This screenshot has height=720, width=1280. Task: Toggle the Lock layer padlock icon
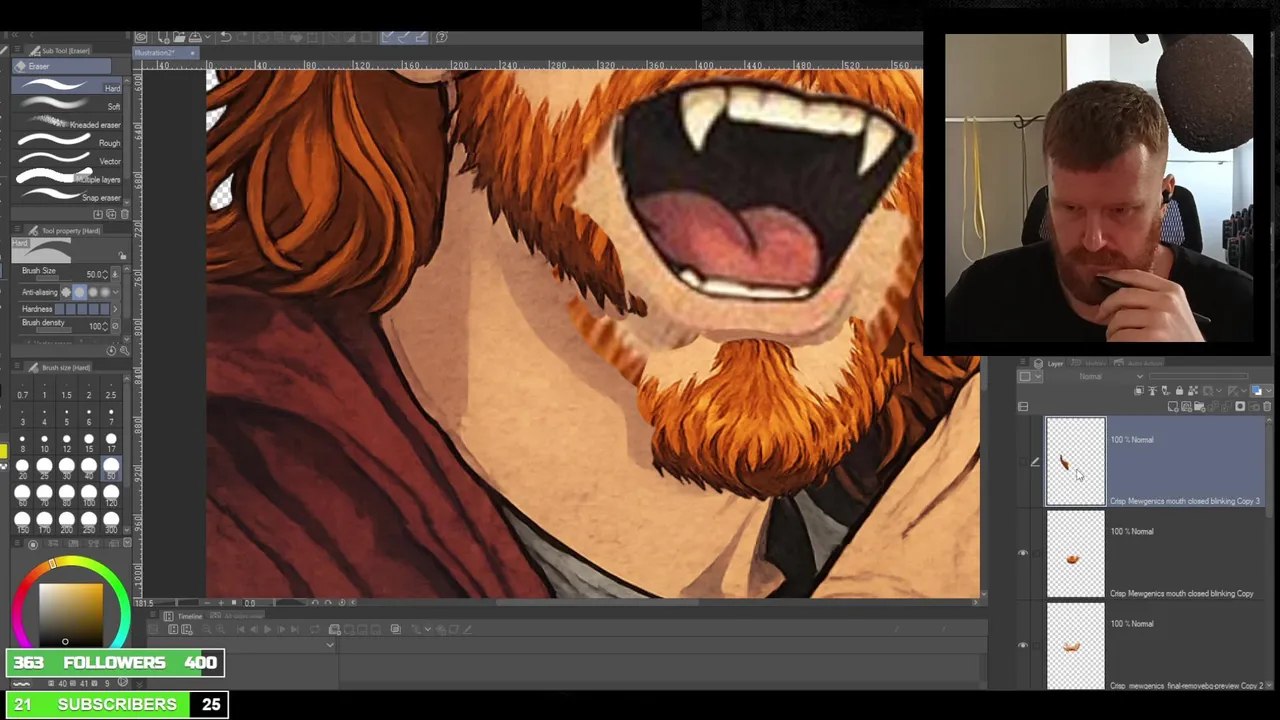(1179, 391)
